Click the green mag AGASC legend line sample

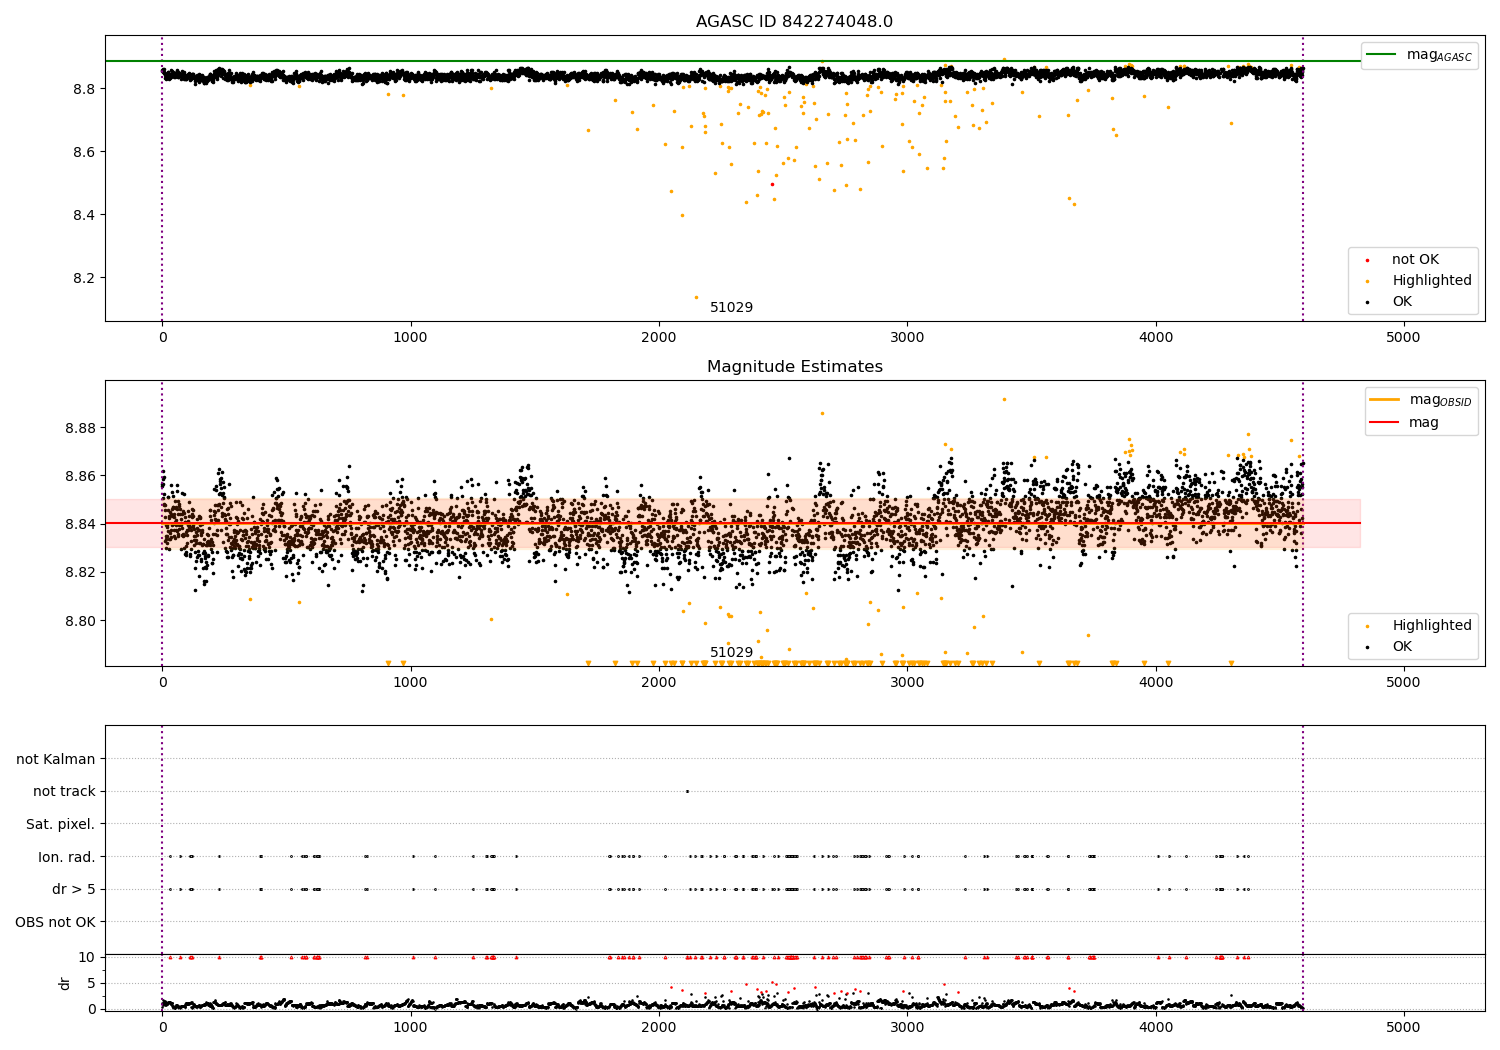click(x=1381, y=54)
